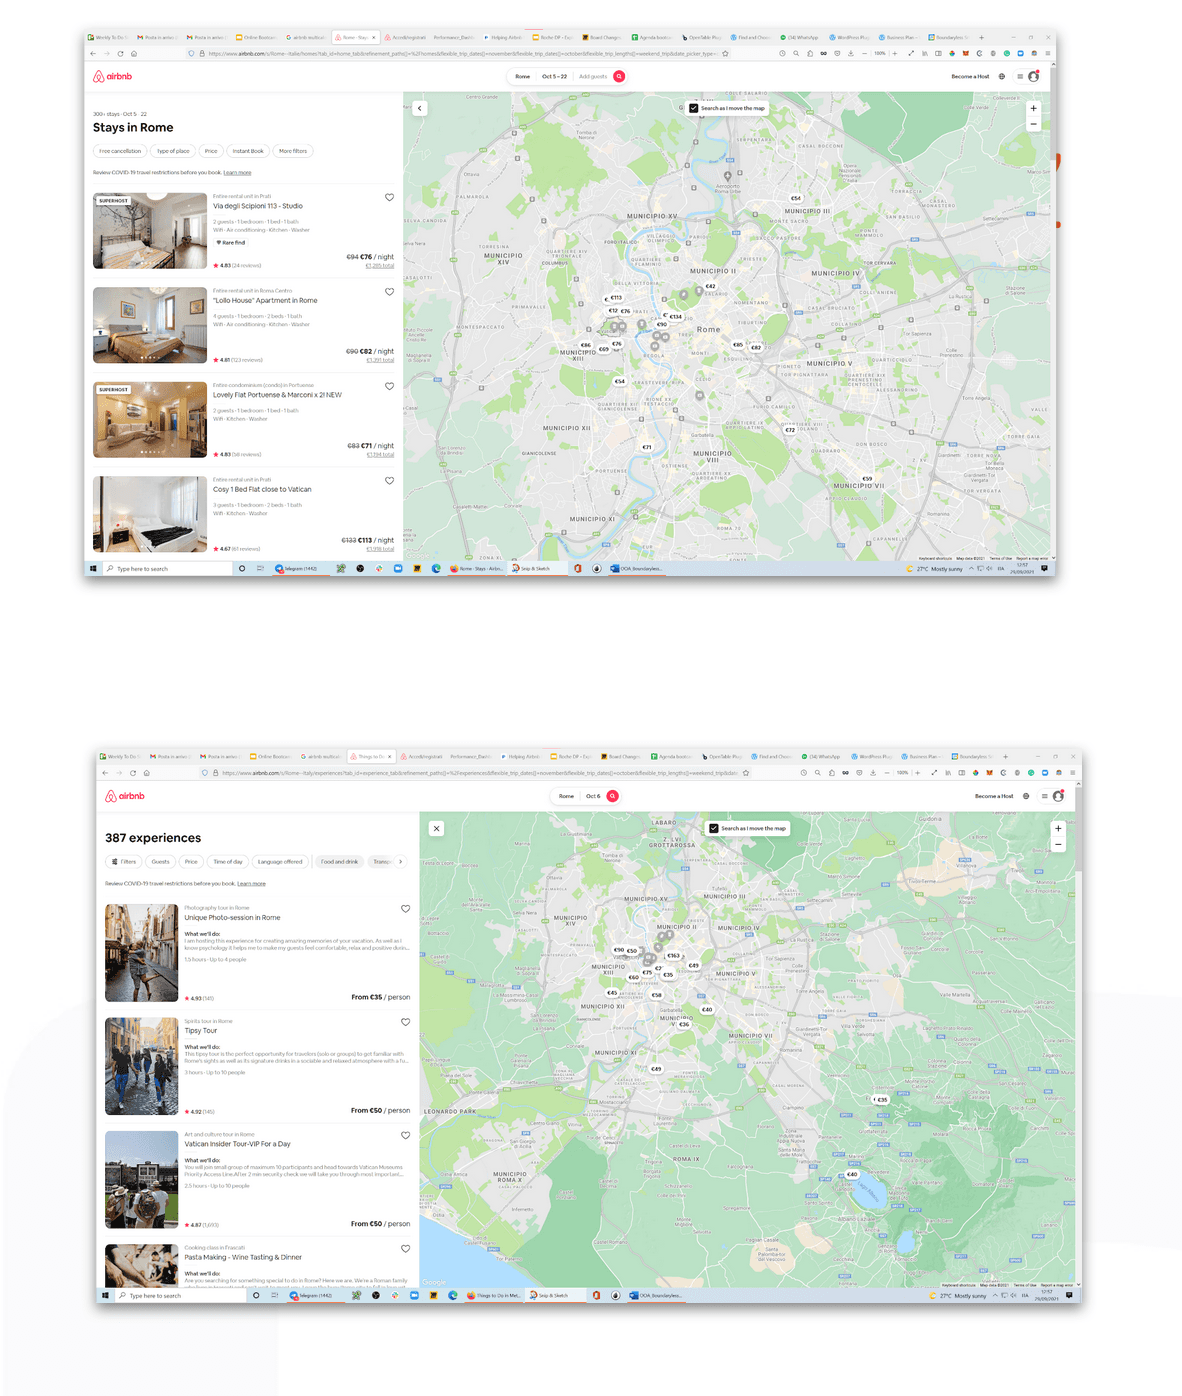Heart the Lovely Flat Portuense & Marconi listing
The height and width of the screenshot is (1396, 1182).
tap(389, 386)
